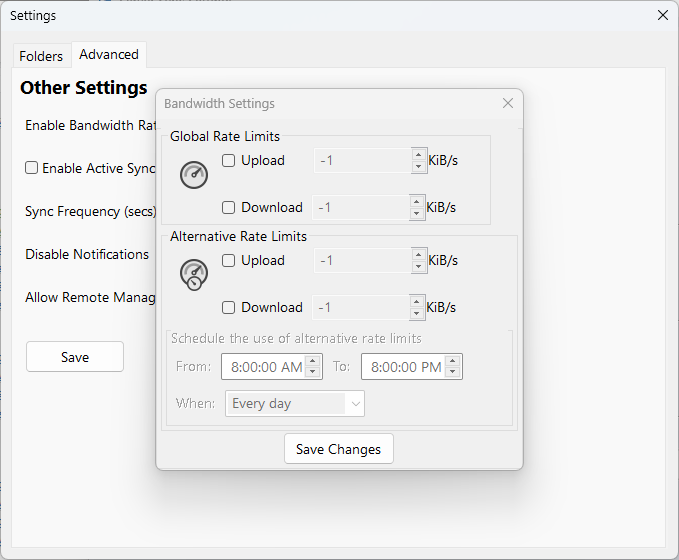Click the Global Rate Limits speedometer icon
The height and width of the screenshot is (560, 679).
(x=194, y=175)
